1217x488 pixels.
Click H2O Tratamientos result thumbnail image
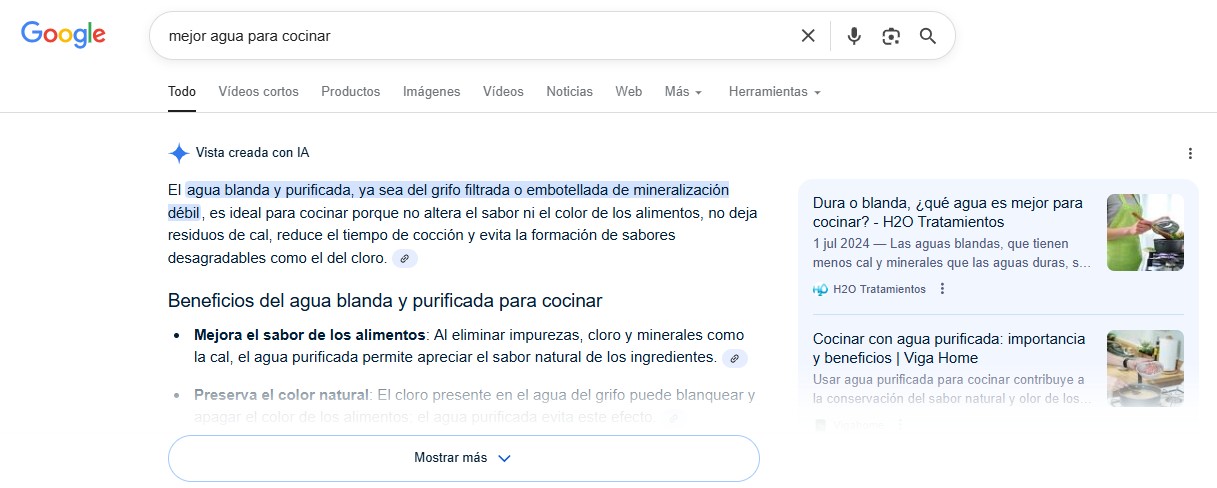pyautogui.click(x=1145, y=232)
